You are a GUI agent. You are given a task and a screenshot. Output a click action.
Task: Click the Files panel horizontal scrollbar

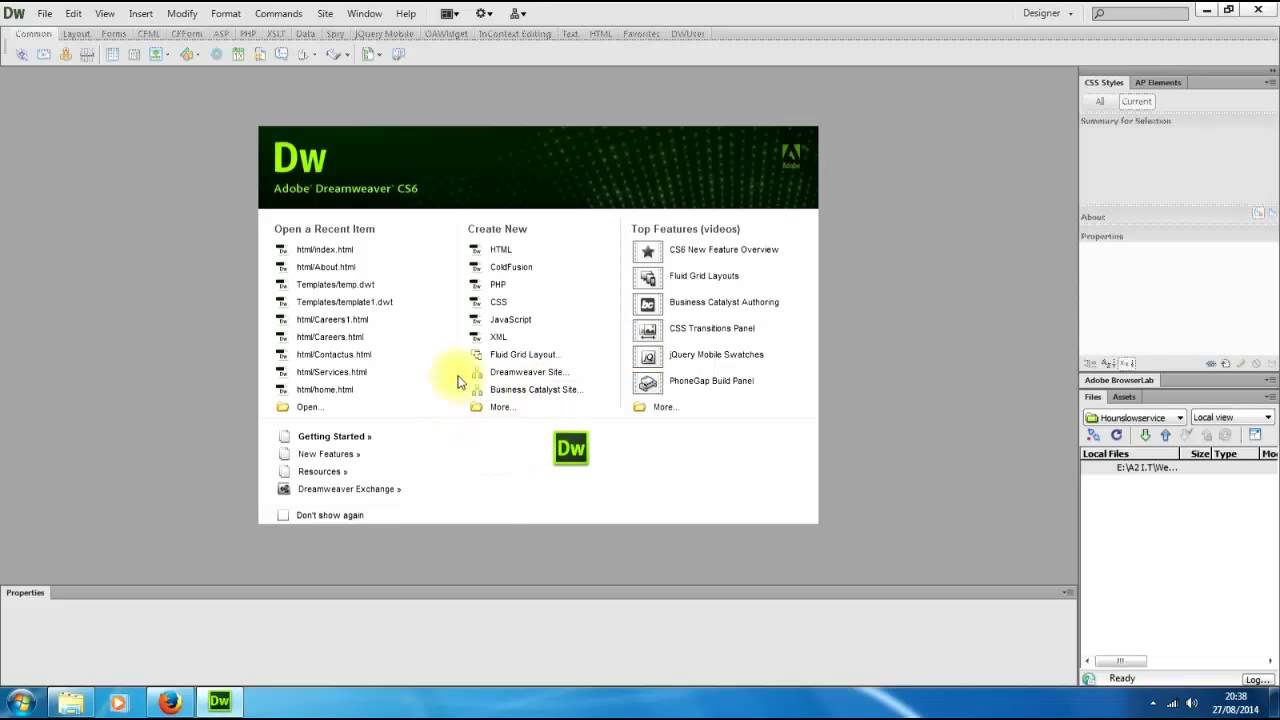tap(1119, 660)
